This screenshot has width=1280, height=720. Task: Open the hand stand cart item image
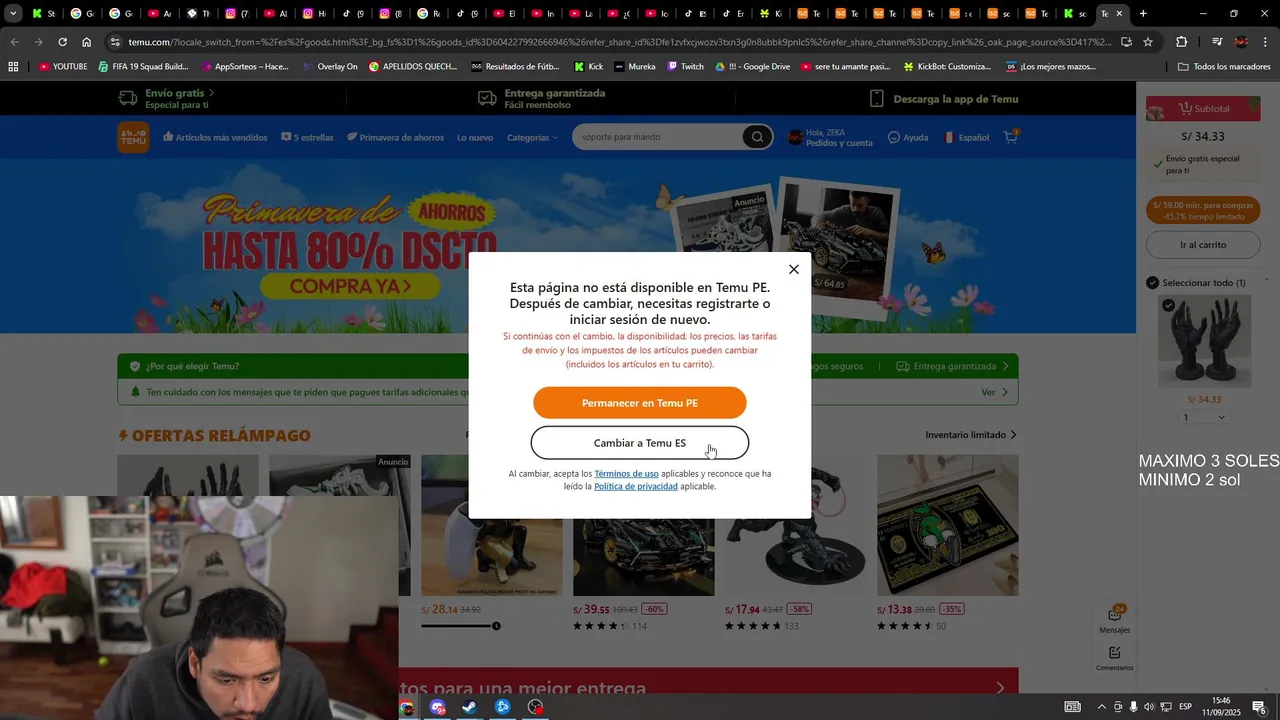[1204, 342]
